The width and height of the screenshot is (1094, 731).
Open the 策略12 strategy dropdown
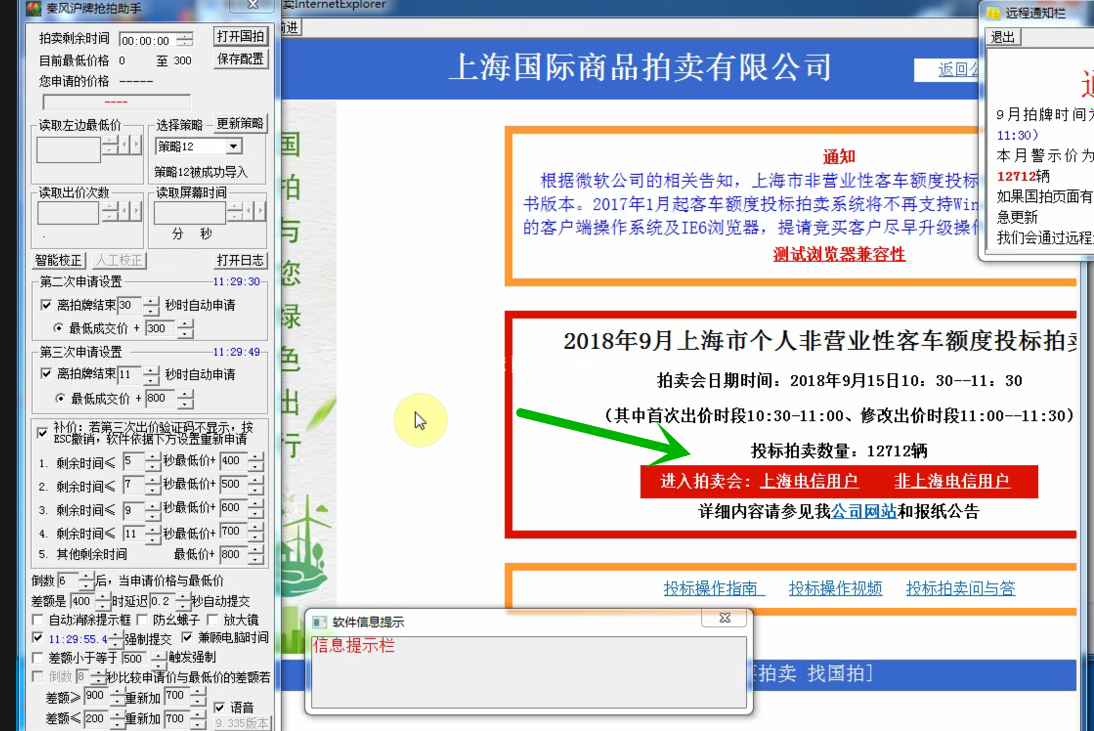coord(234,146)
